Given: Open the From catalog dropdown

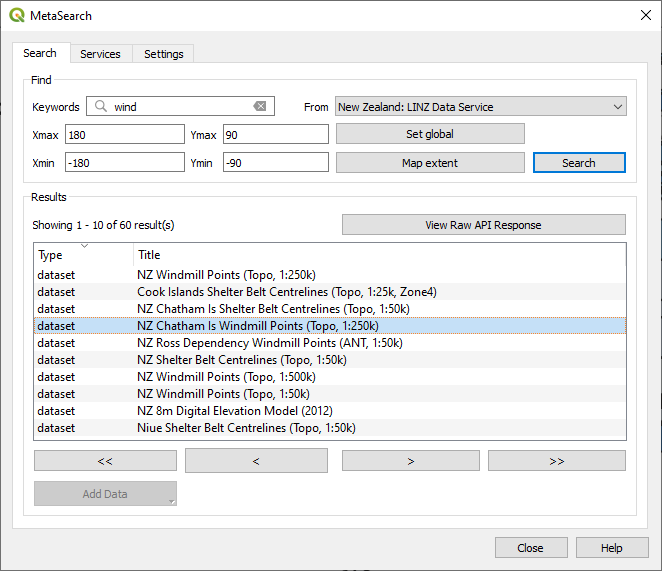Looking at the screenshot, I should coord(480,107).
